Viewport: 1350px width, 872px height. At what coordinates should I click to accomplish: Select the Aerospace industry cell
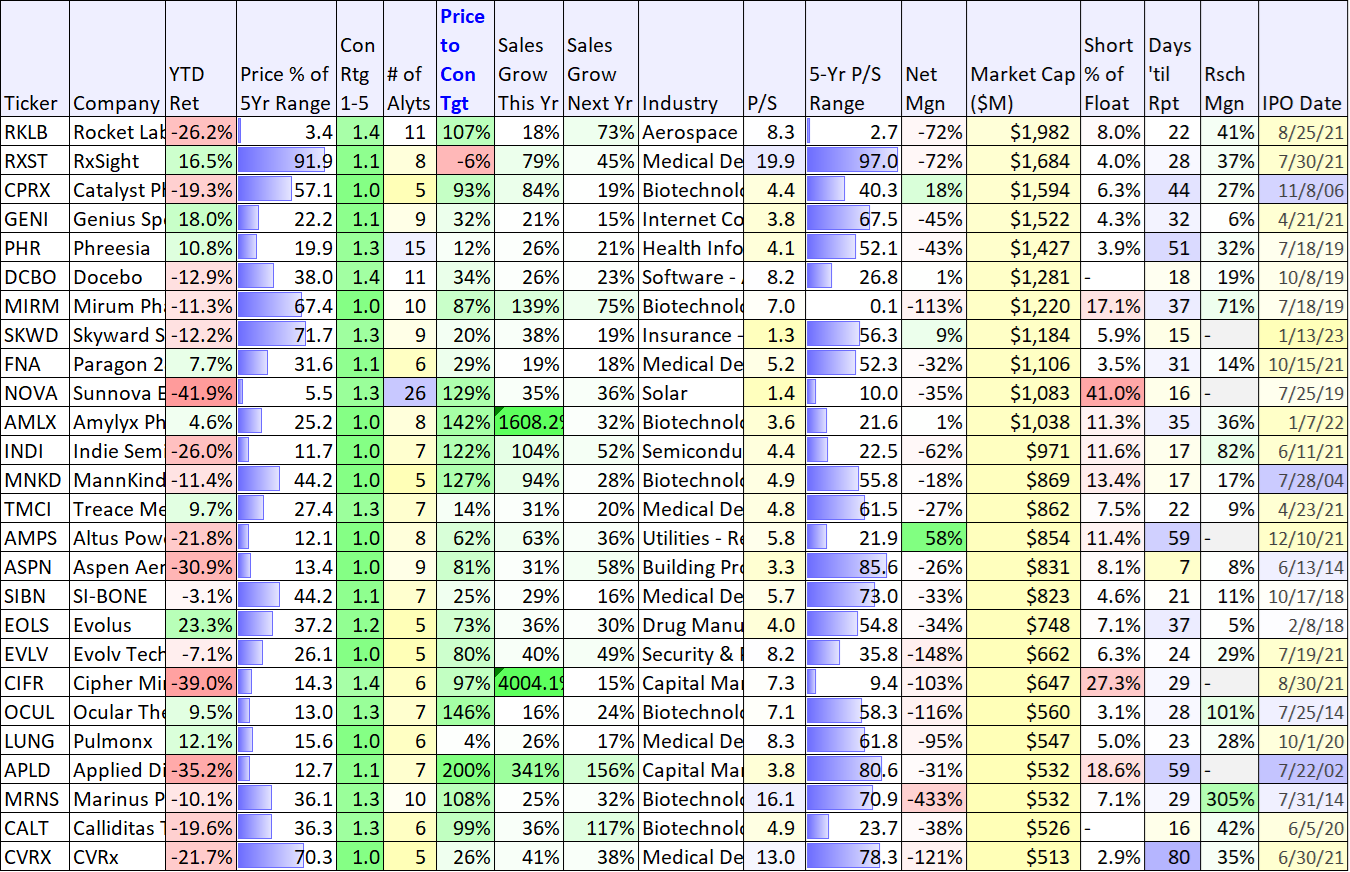click(x=692, y=132)
